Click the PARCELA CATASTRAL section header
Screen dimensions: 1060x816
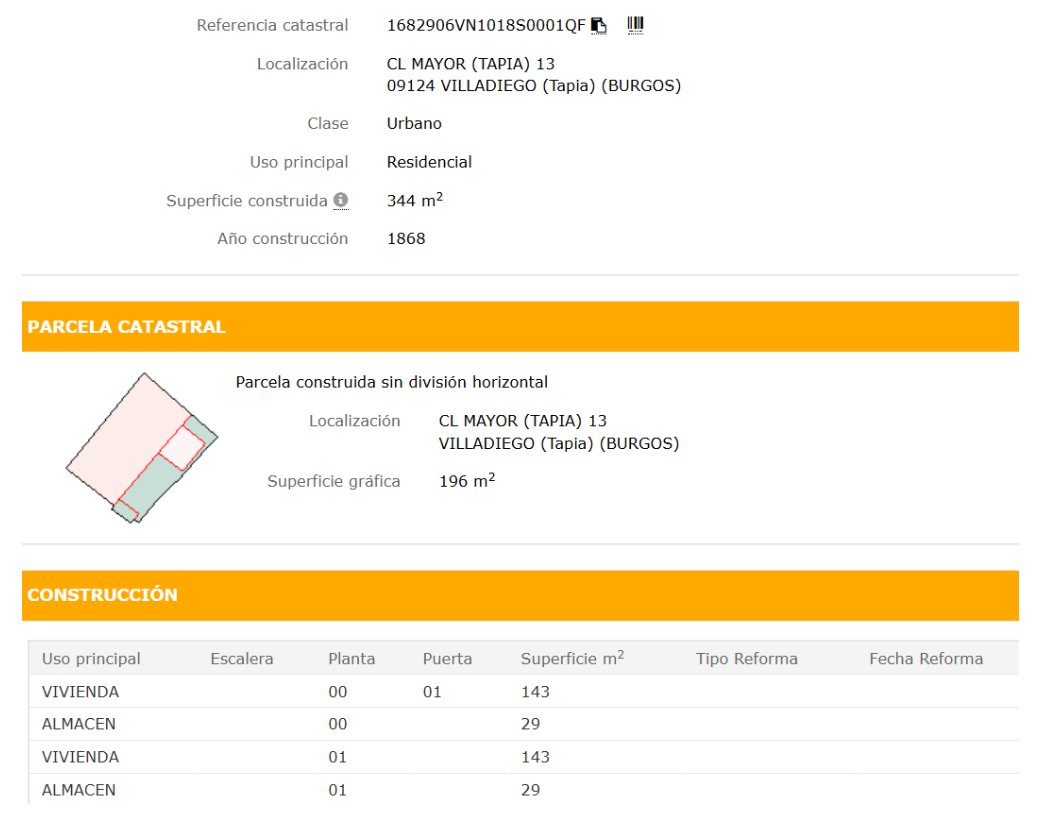(x=126, y=327)
